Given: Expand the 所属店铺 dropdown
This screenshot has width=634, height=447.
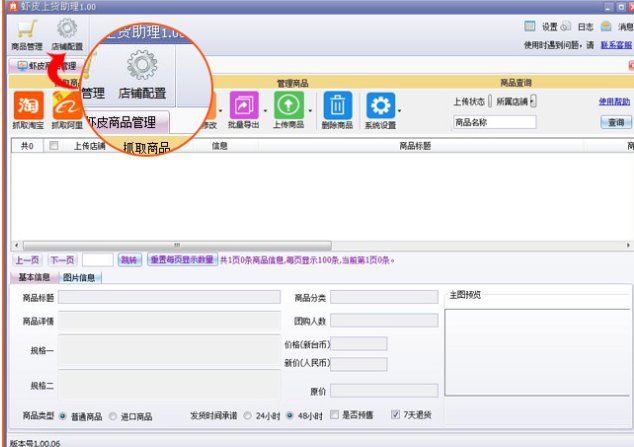Looking at the screenshot, I should (533, 101).
